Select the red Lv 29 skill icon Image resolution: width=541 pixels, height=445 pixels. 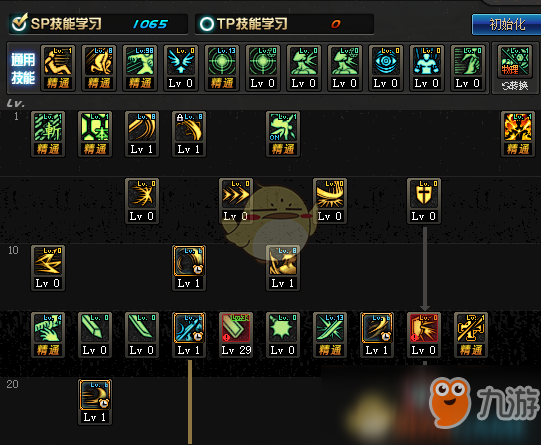click(x=236, y=335)
